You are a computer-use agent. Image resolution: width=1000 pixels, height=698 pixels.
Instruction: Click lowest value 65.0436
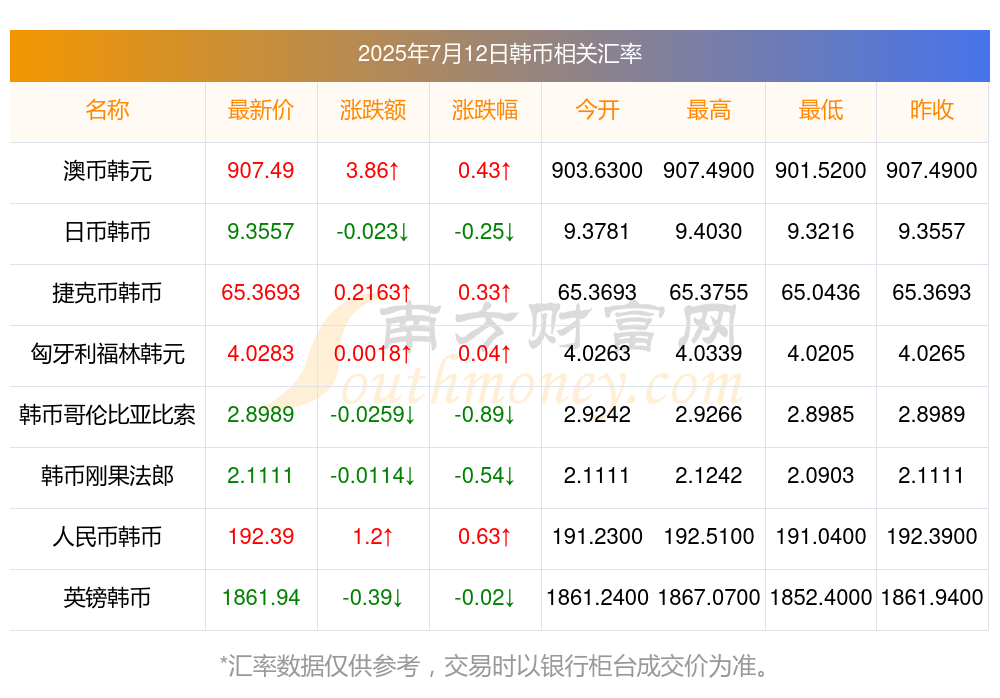821,292
